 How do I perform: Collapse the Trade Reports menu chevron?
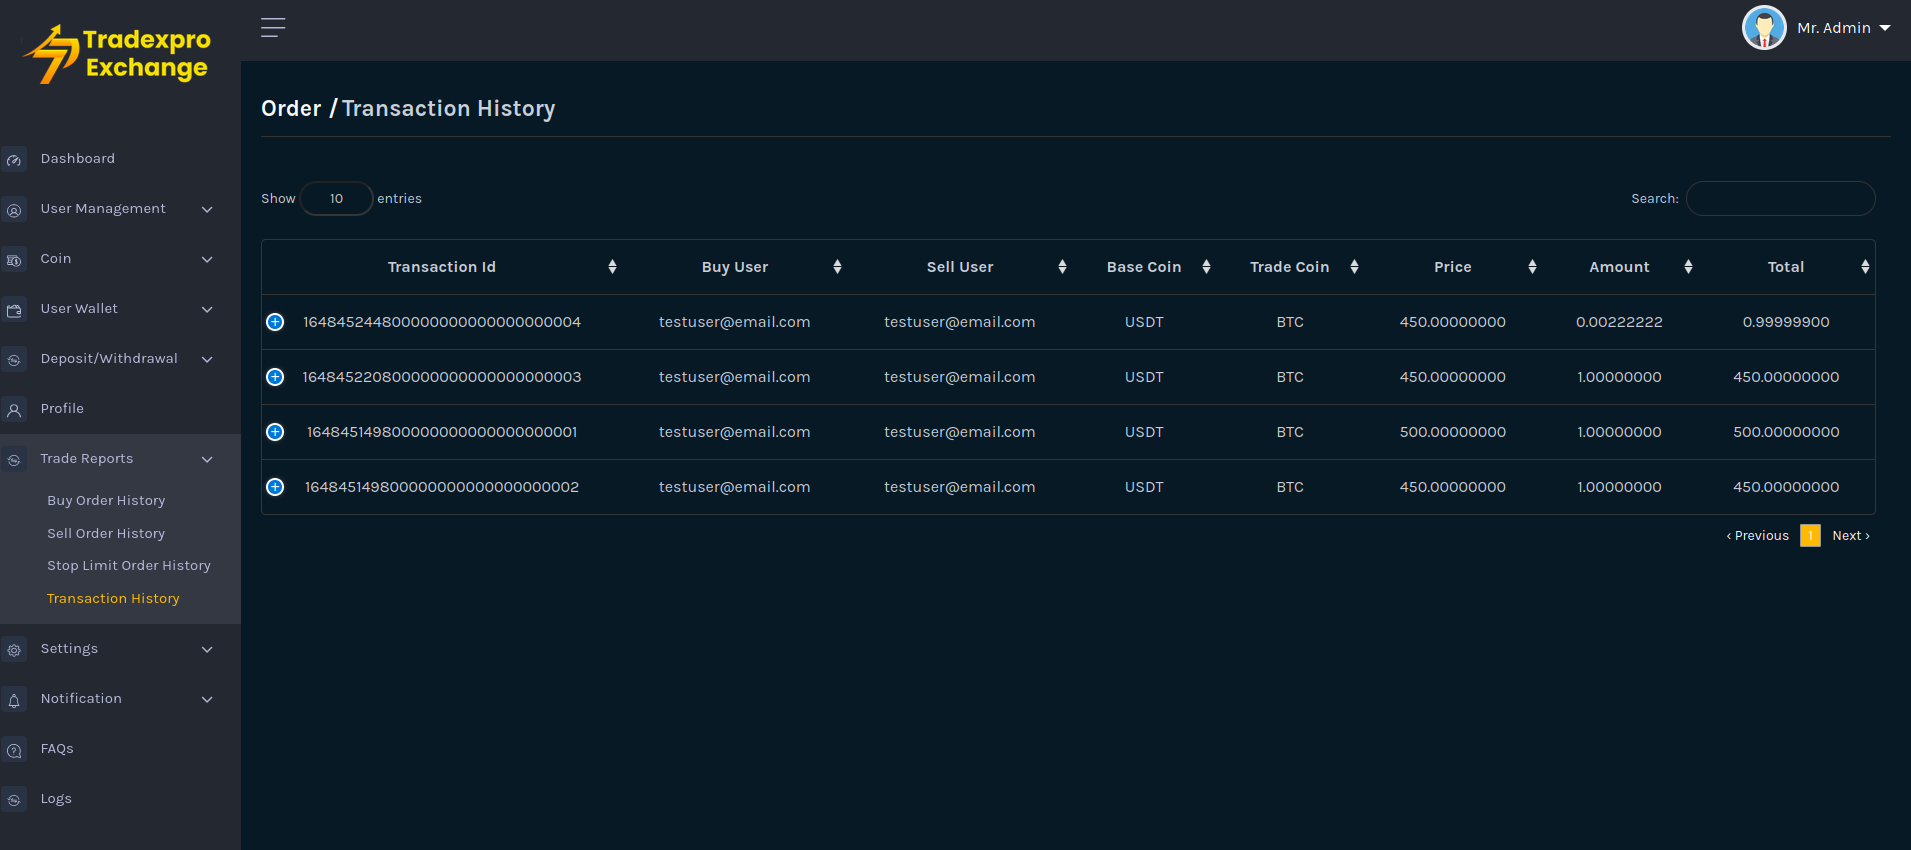(207, 459)
